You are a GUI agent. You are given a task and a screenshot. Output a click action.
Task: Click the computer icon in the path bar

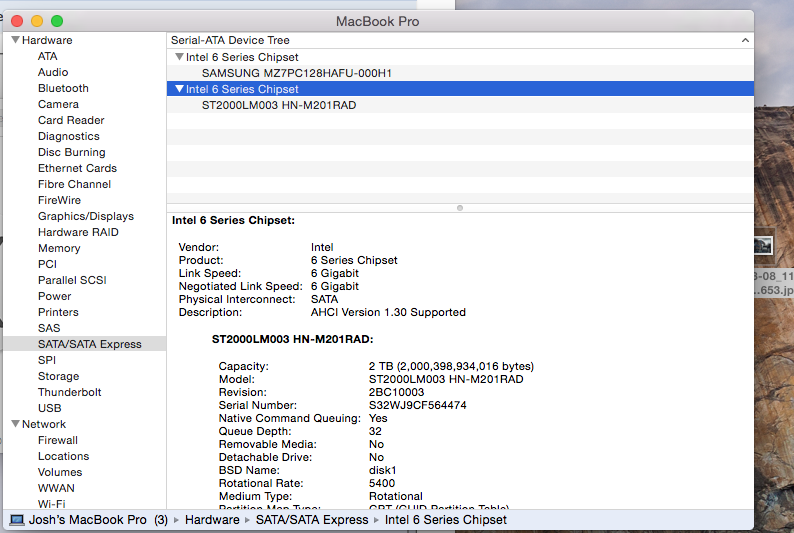17,520
